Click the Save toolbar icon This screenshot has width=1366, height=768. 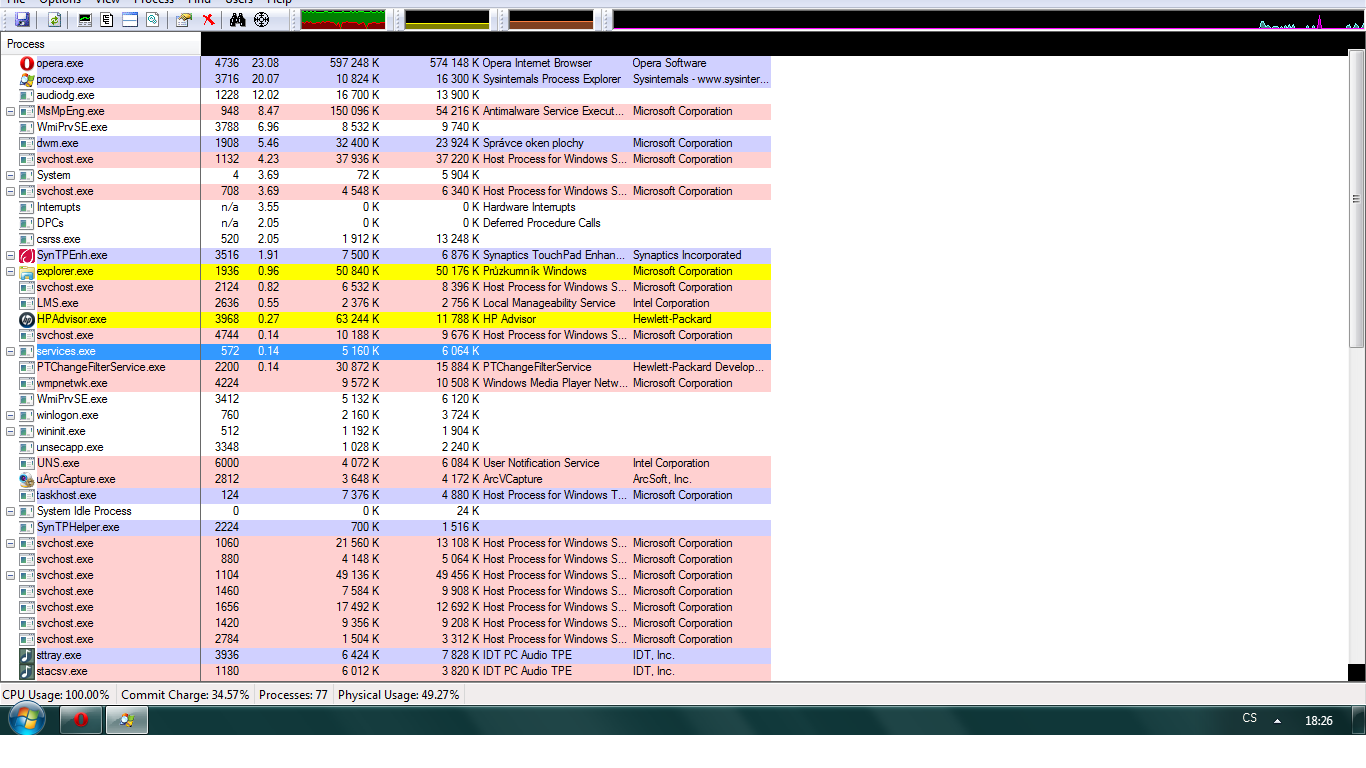[x=22, y=20]
